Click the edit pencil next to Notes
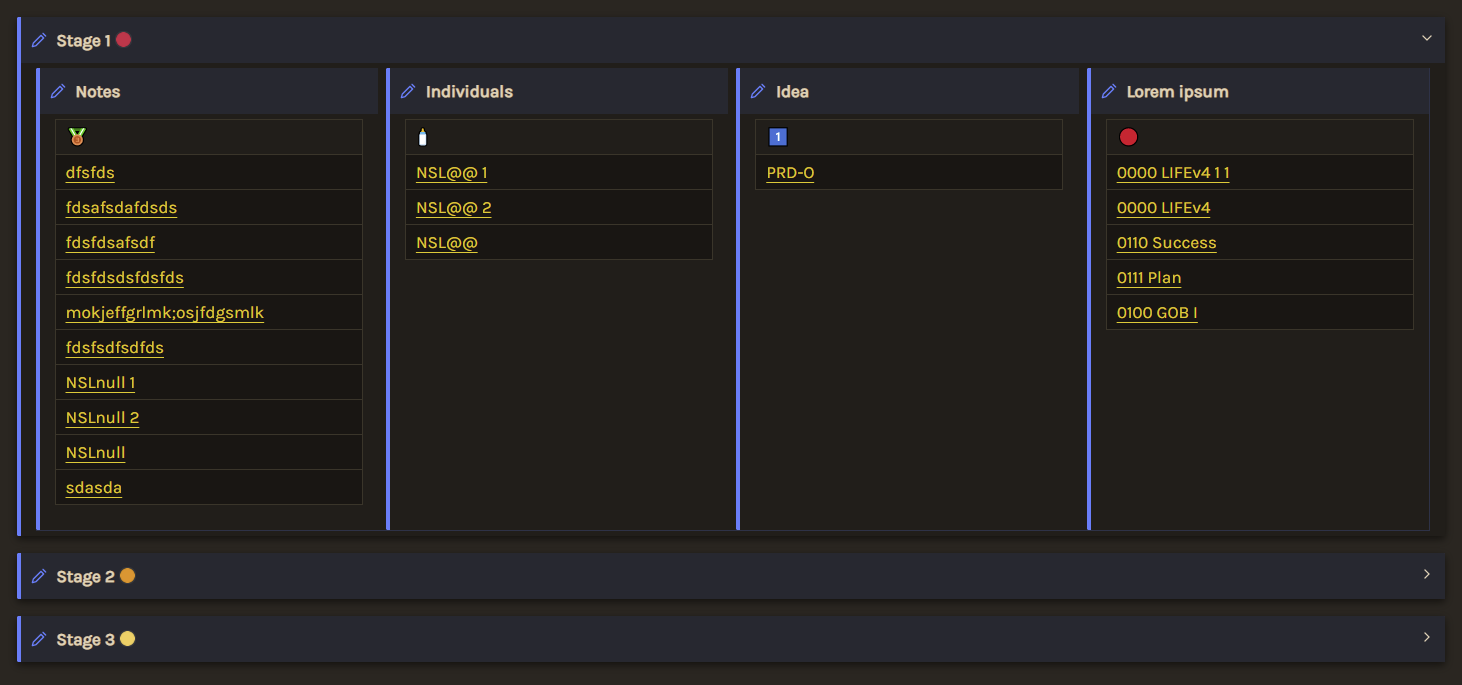Image resolution: width=1462 pixels, height=685 pixels. tap(58, 91)
